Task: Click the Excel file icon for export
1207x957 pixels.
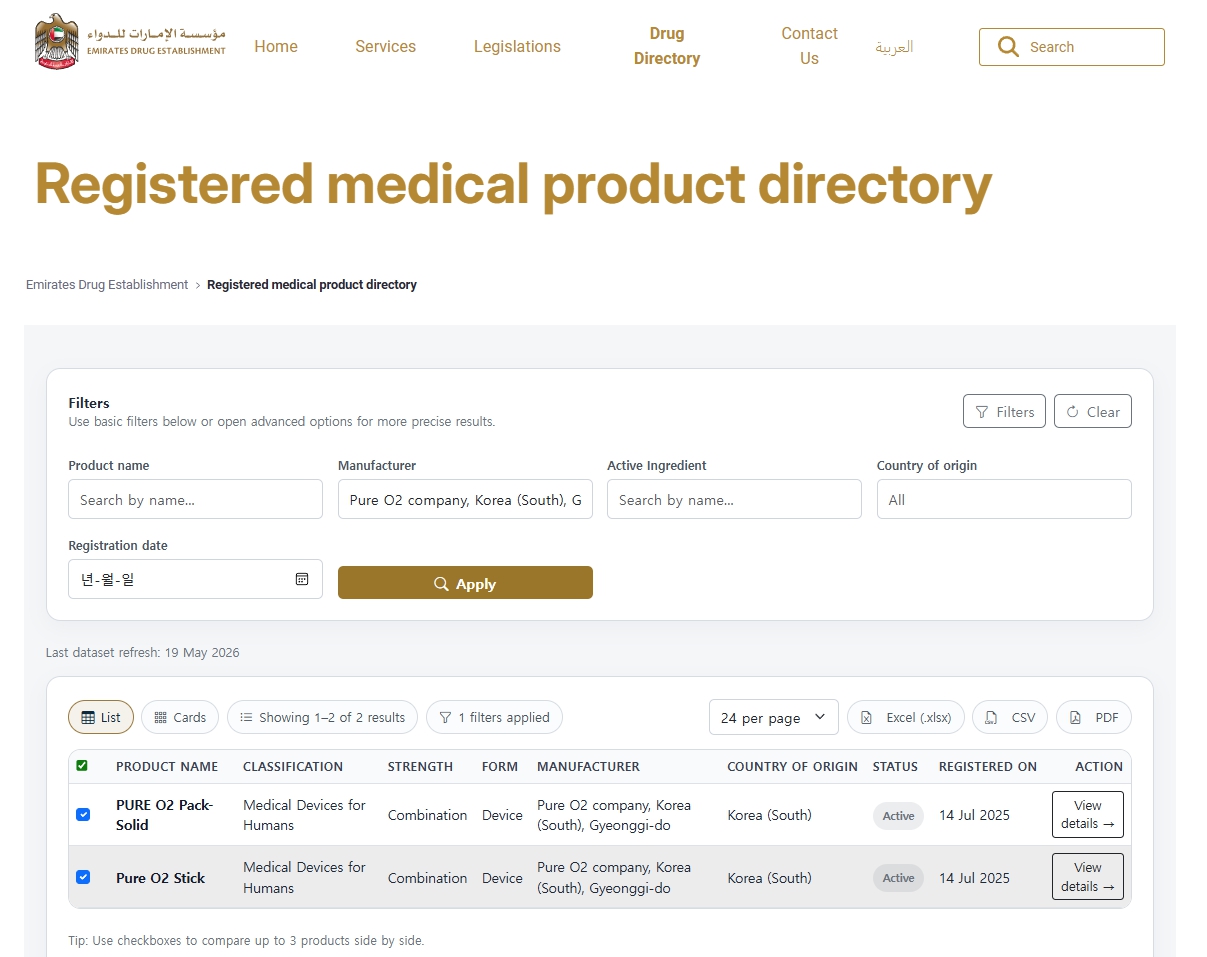Action: click(x=867, y=718)
